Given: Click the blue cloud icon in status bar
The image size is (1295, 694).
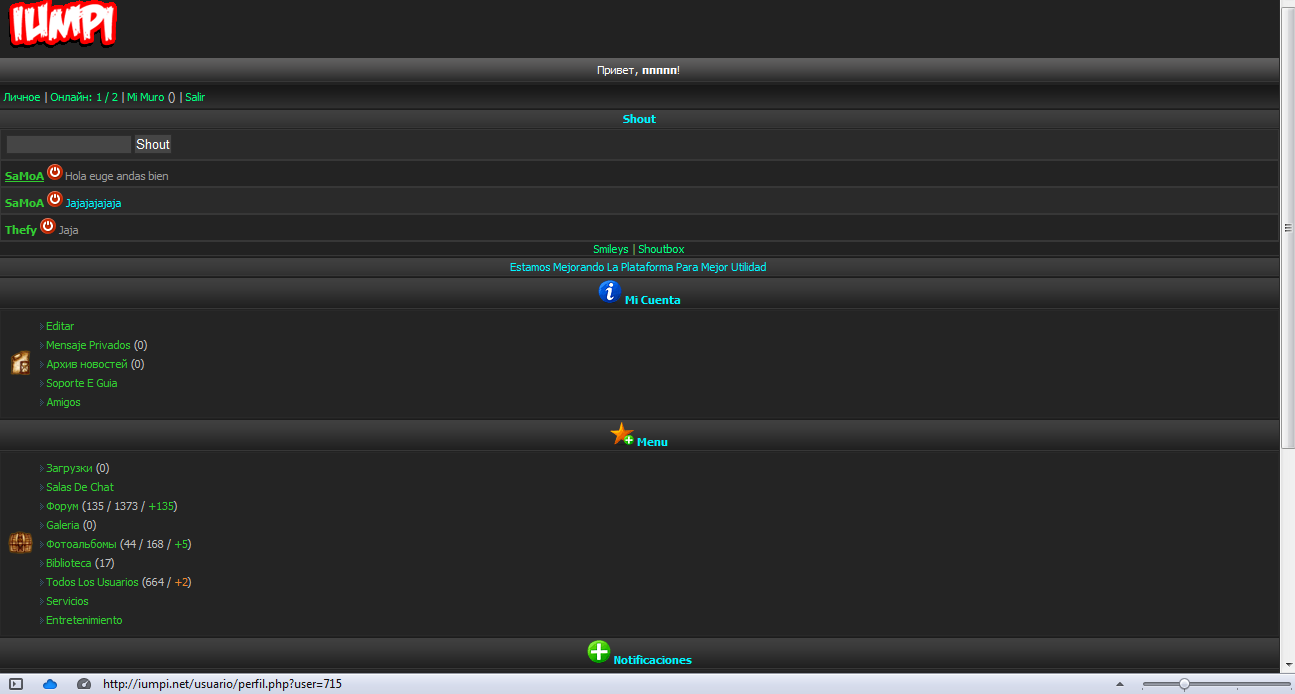Looking at the screenshot, I should point(50,684).
